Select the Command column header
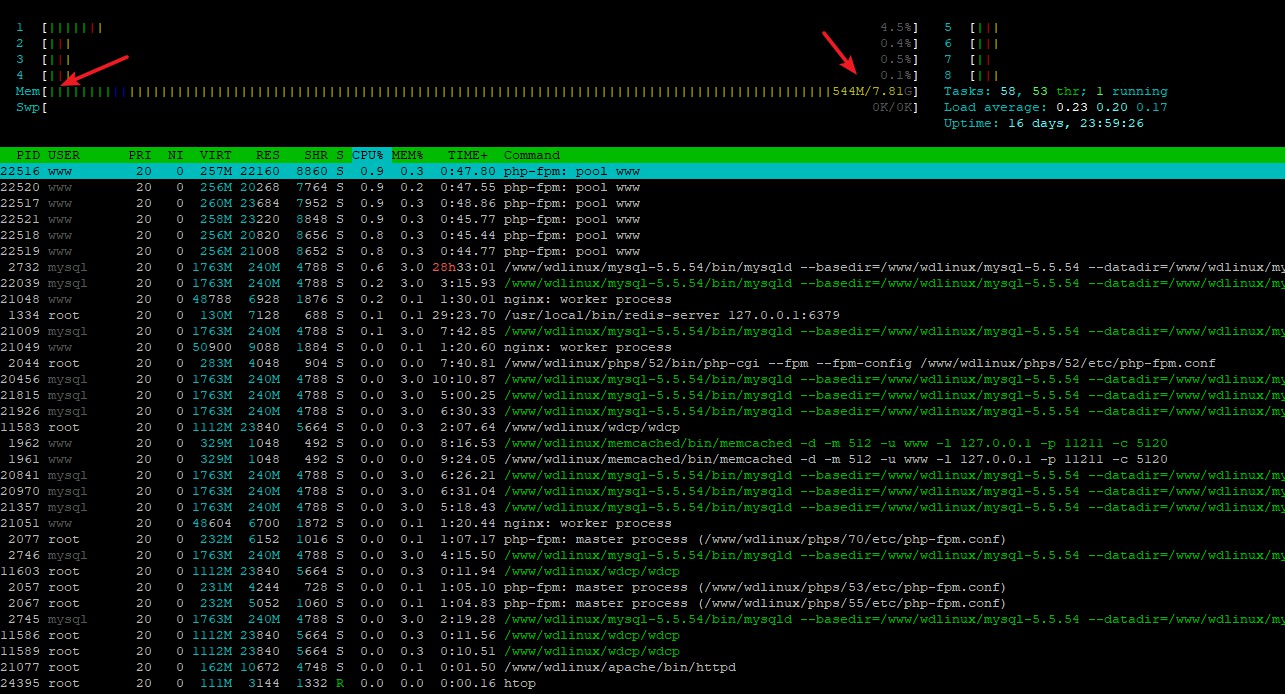The height and width of the screenshot is (694, 1285). click(x=532, y=155)
